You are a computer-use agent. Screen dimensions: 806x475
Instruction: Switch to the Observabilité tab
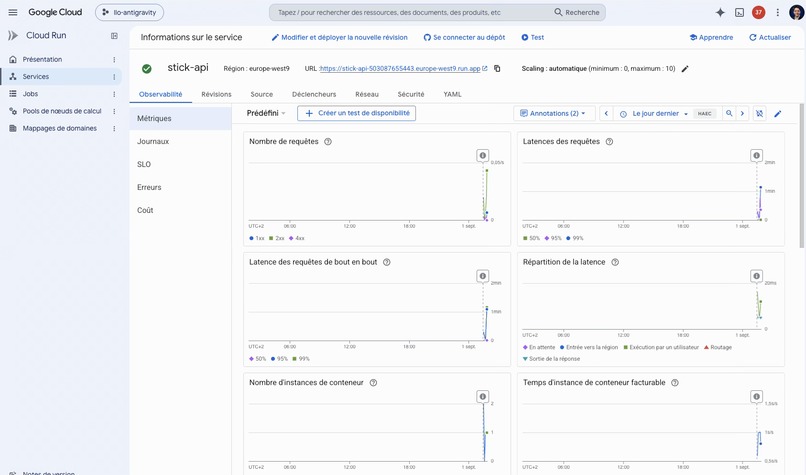tap(160, 95)
